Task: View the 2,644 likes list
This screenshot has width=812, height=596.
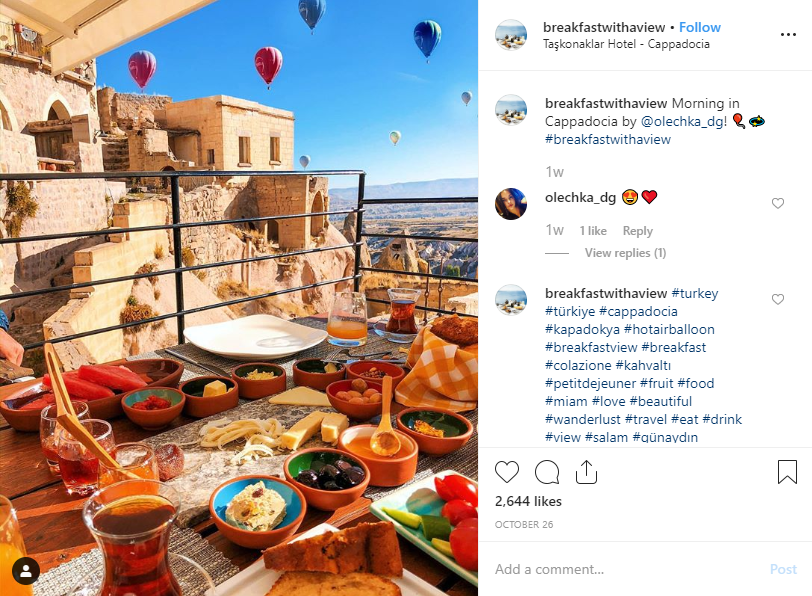Action: coord(528,501)
